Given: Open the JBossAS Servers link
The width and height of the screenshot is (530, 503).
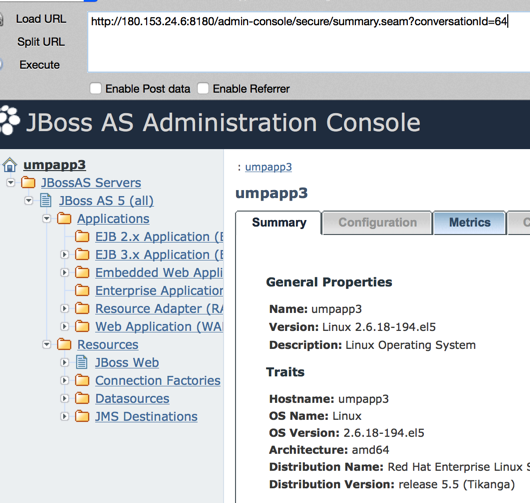Looking at the screenshot, I should click(91, 183).
